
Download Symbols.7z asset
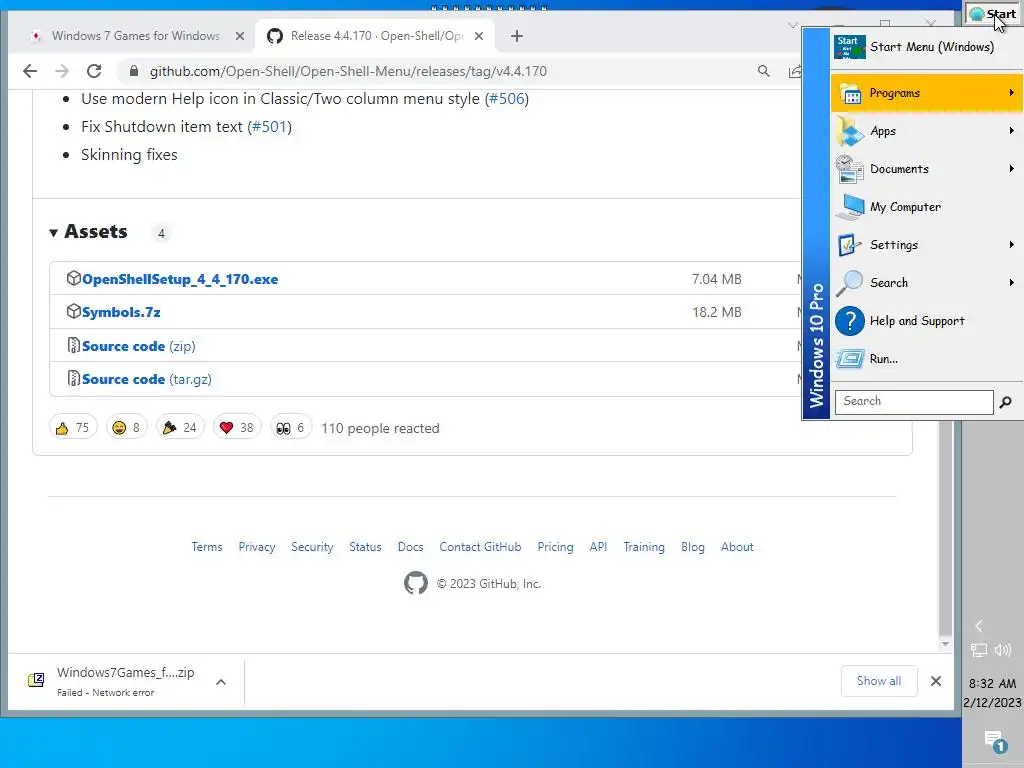pos(121,312)
